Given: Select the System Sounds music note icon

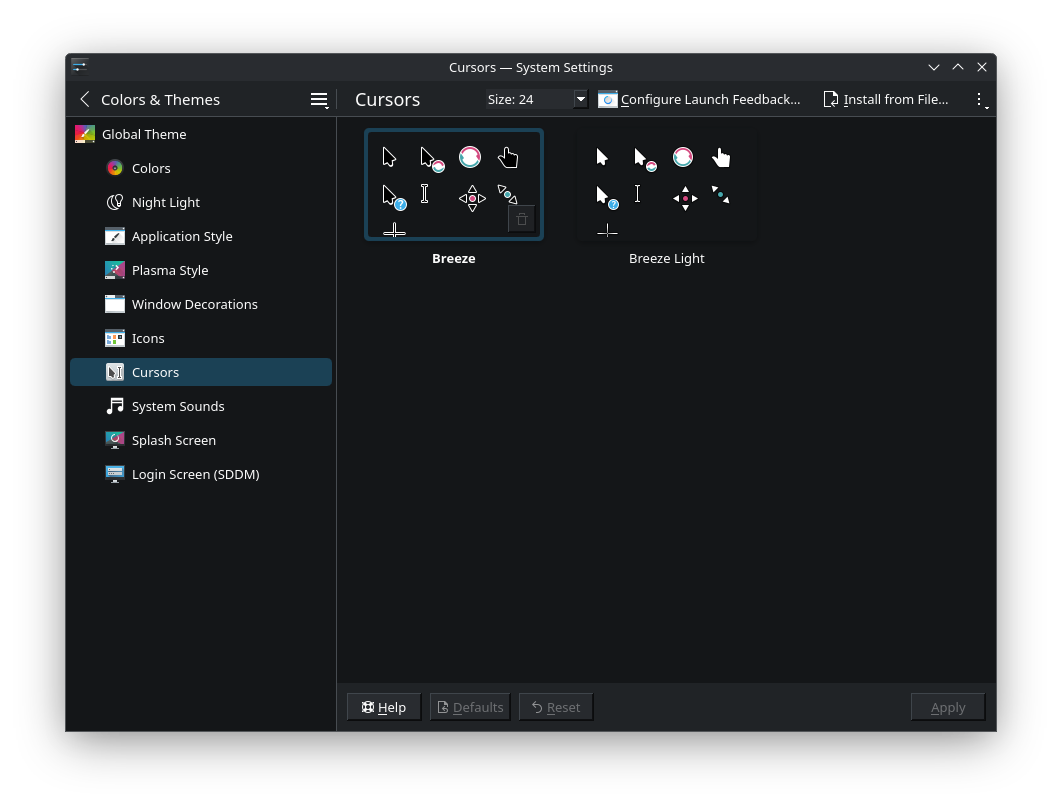Looking at the screenshot, I should [115, 406].
